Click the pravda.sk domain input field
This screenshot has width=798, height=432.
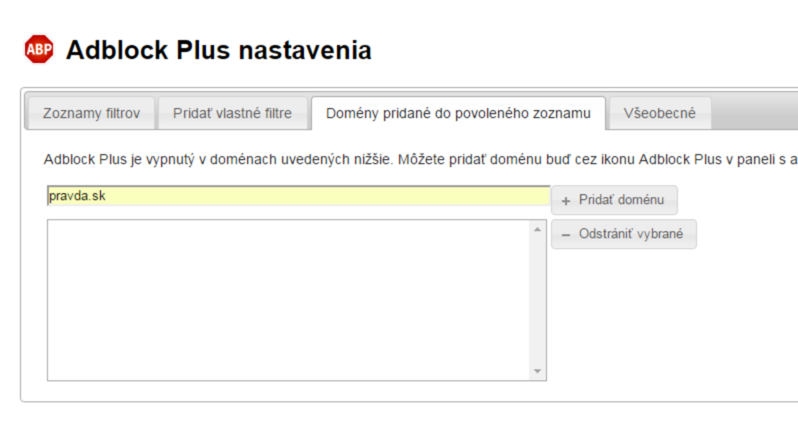pos(299,196)
